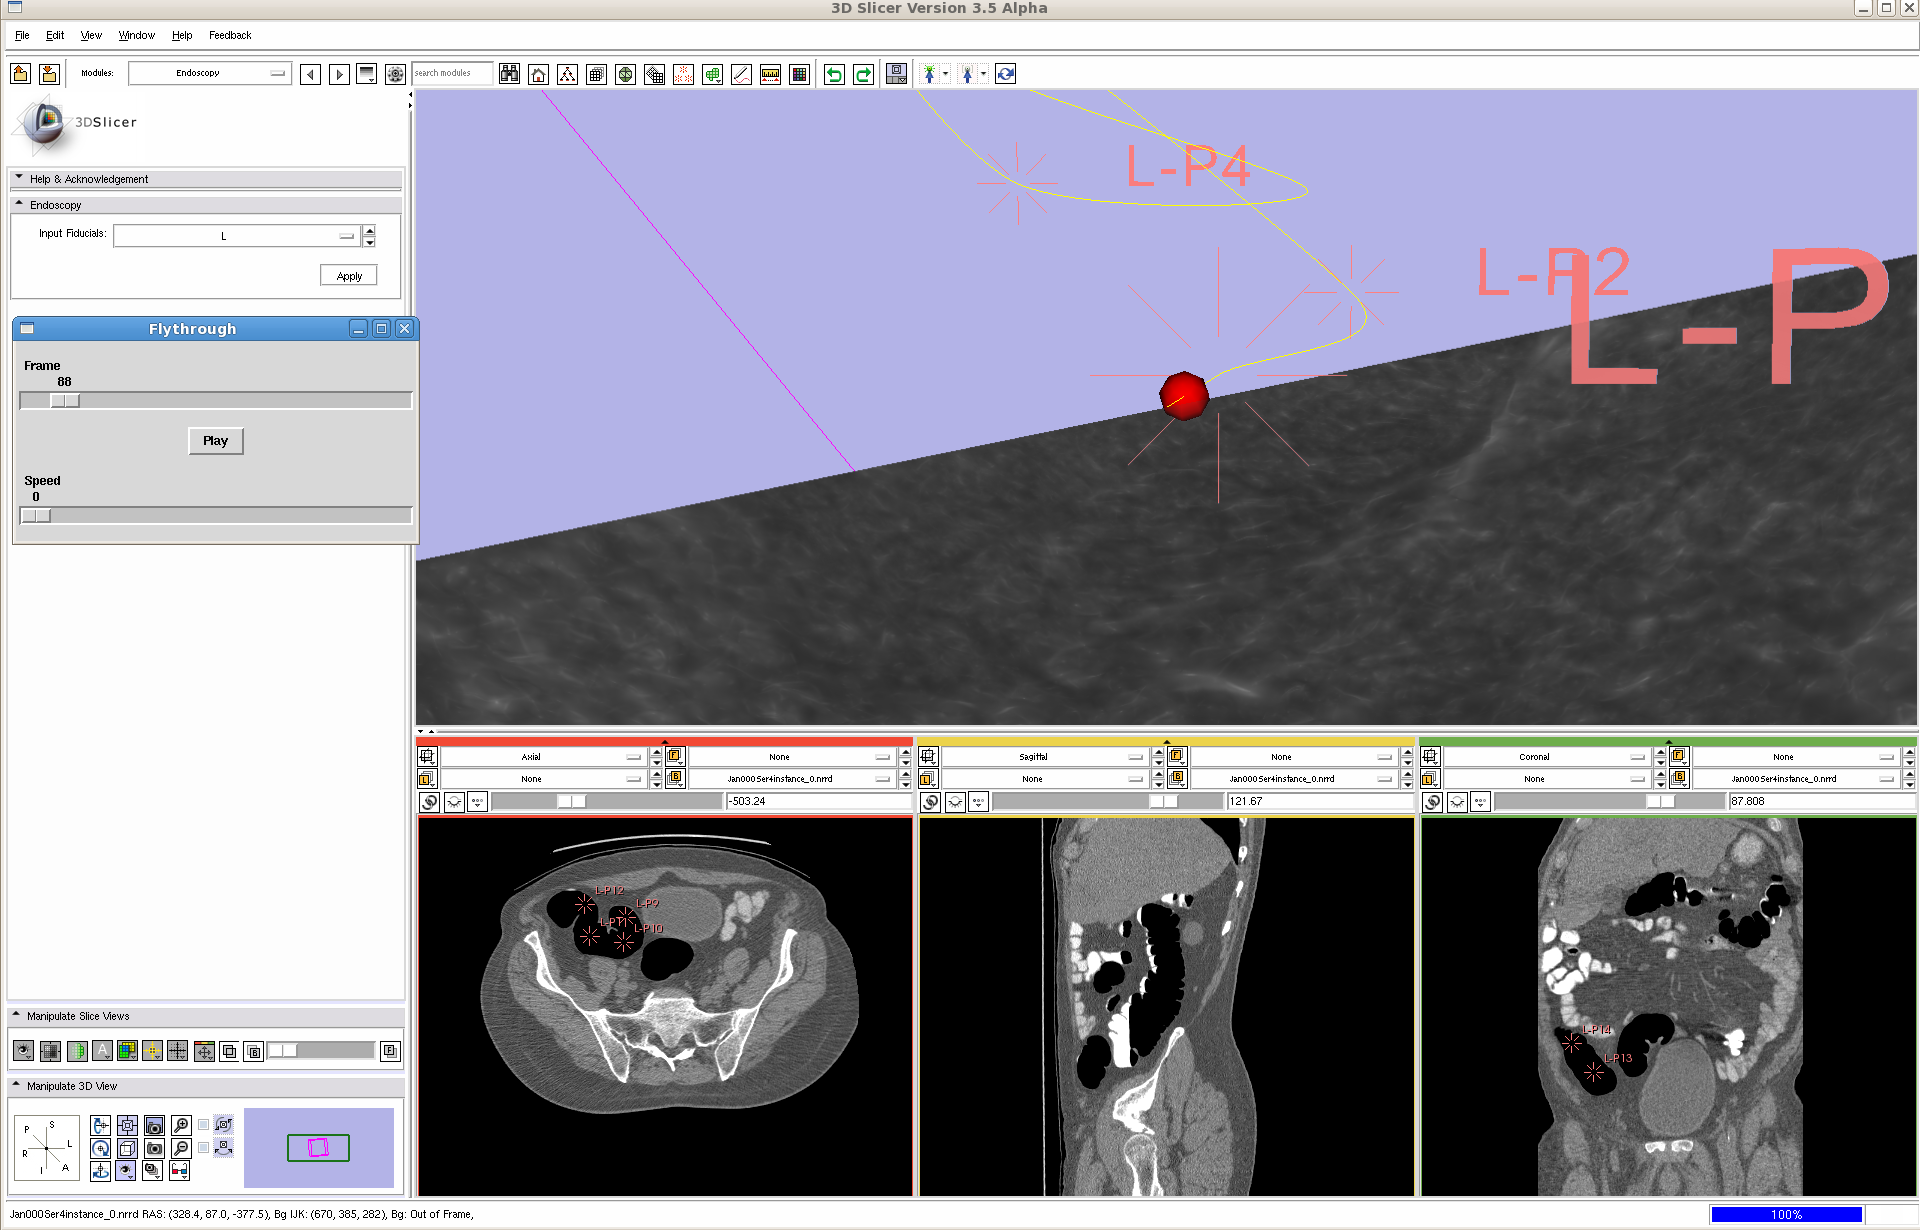Screen dimensions: 1920x1230
Task: Open the Feedback menu
Action: [x=230, y=35]
